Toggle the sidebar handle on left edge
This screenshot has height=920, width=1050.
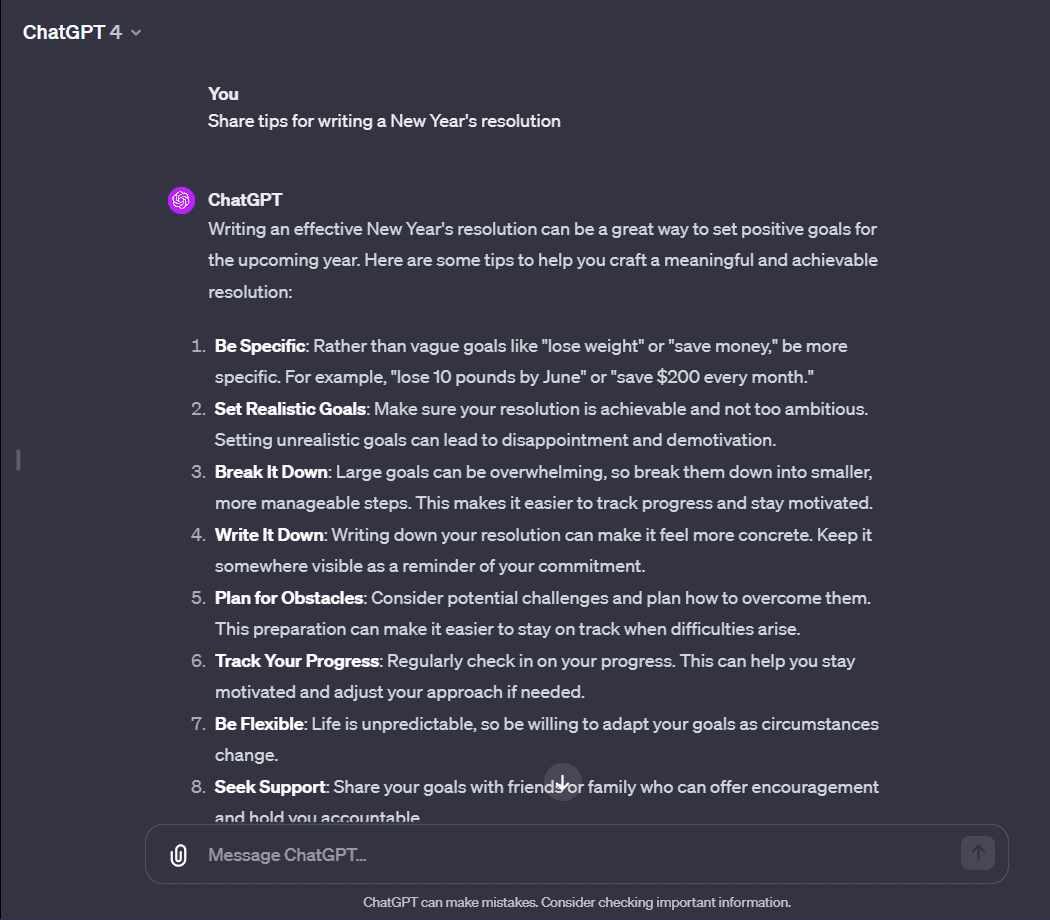tap(18, 460)
